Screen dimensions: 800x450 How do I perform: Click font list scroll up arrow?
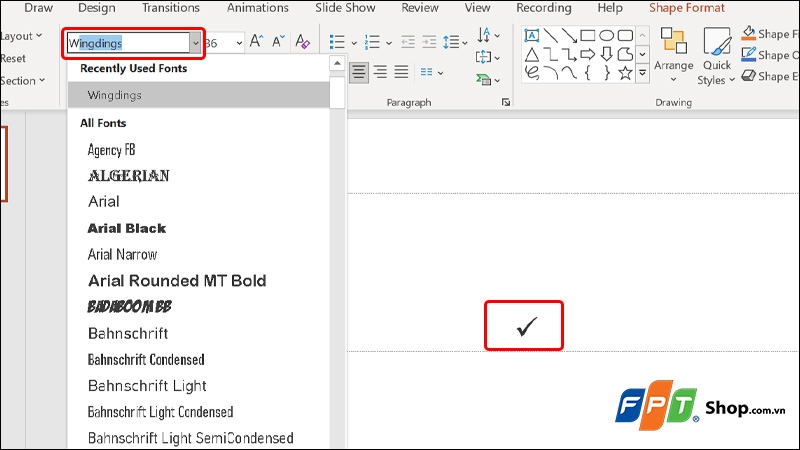[337, 63]
